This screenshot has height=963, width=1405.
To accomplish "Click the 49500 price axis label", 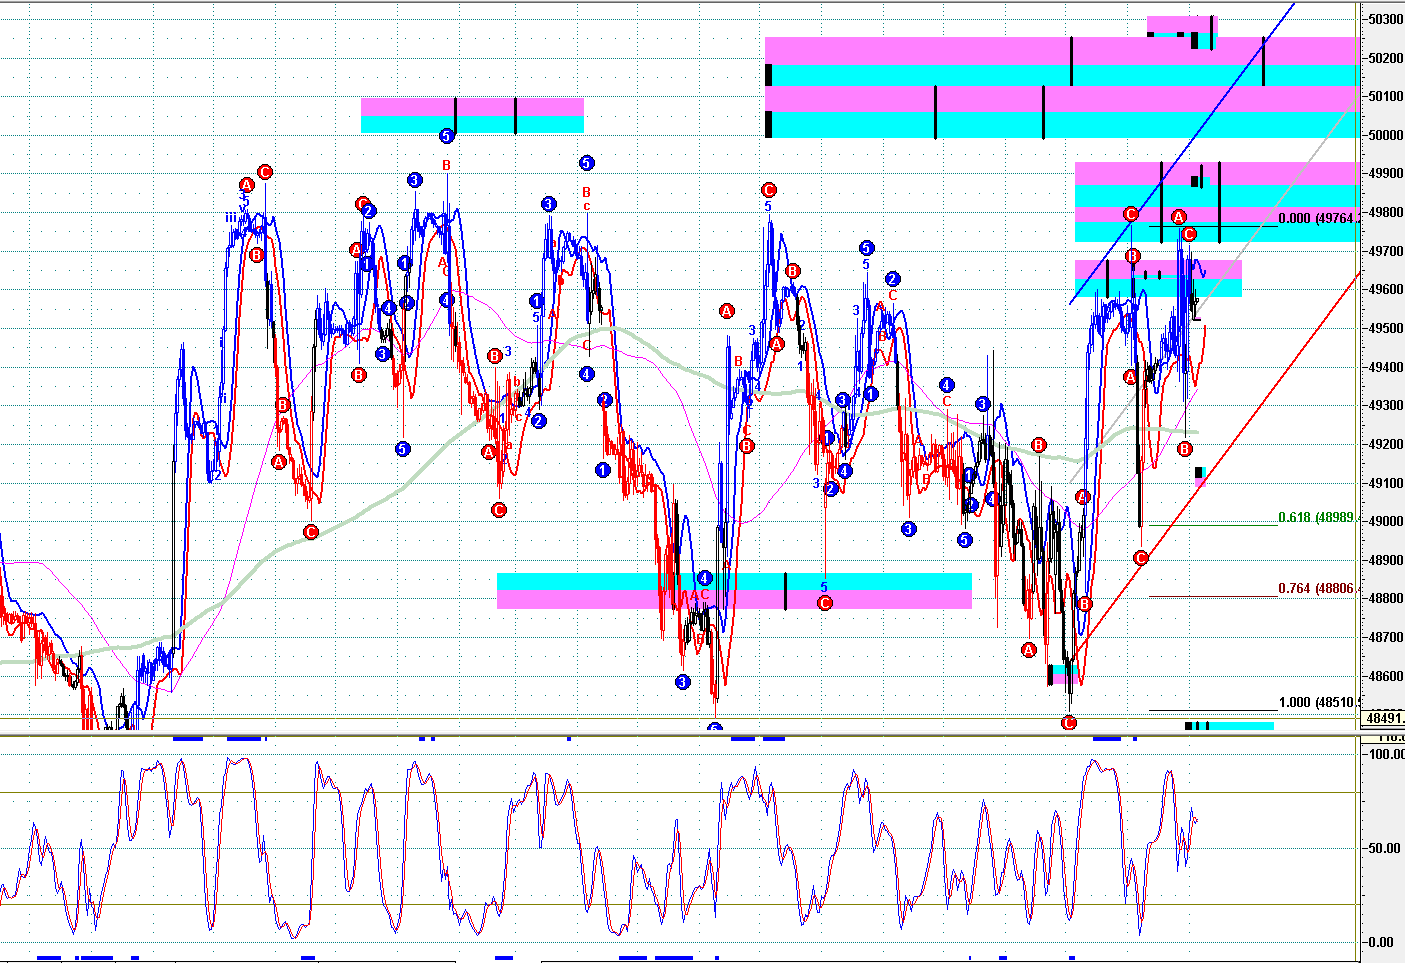I will [1385, 329].
